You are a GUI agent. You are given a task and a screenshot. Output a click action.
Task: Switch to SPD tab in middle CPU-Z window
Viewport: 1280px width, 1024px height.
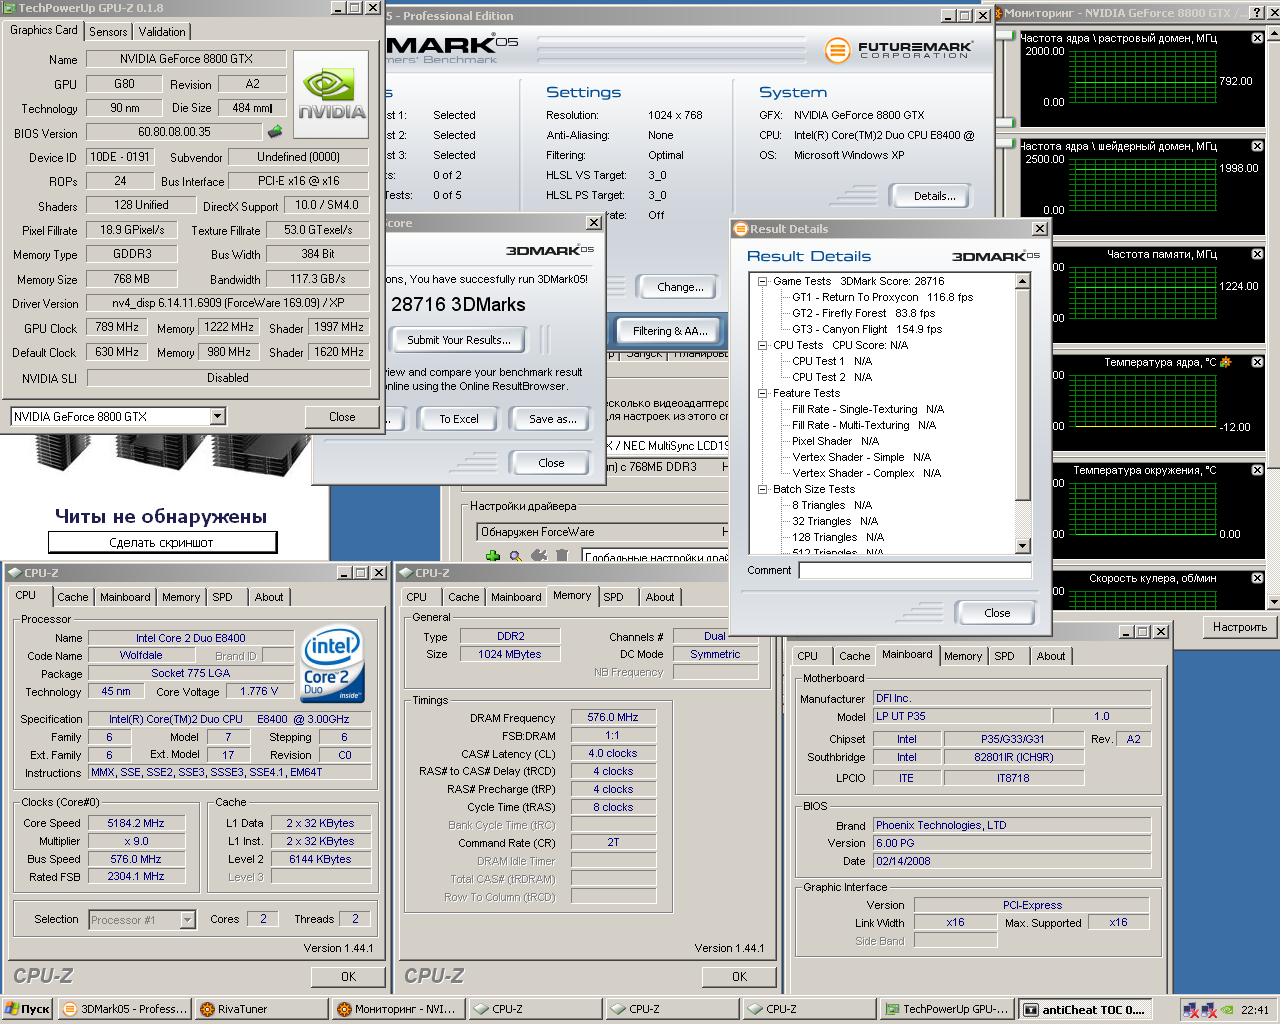pyautogui.click(x=613, y=597)
